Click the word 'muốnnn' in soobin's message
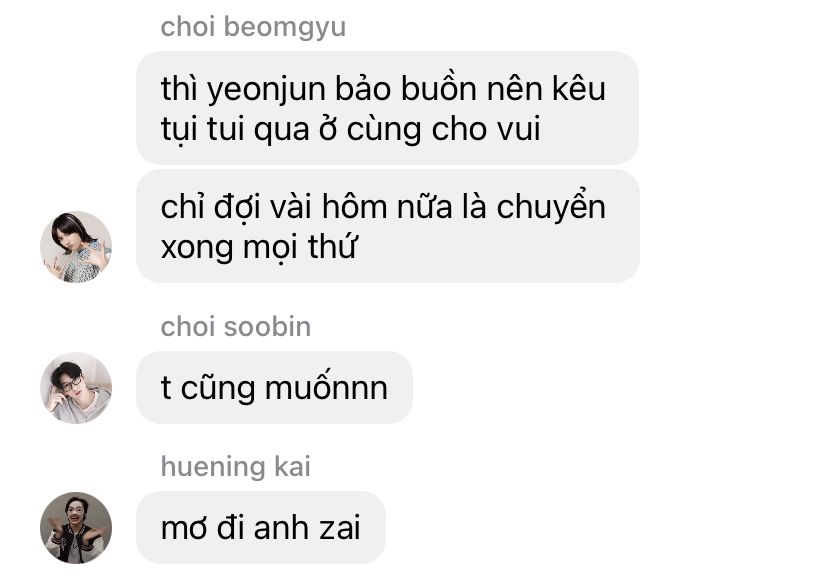The width and height of the screenshot is (828, 588). [326, 387]
